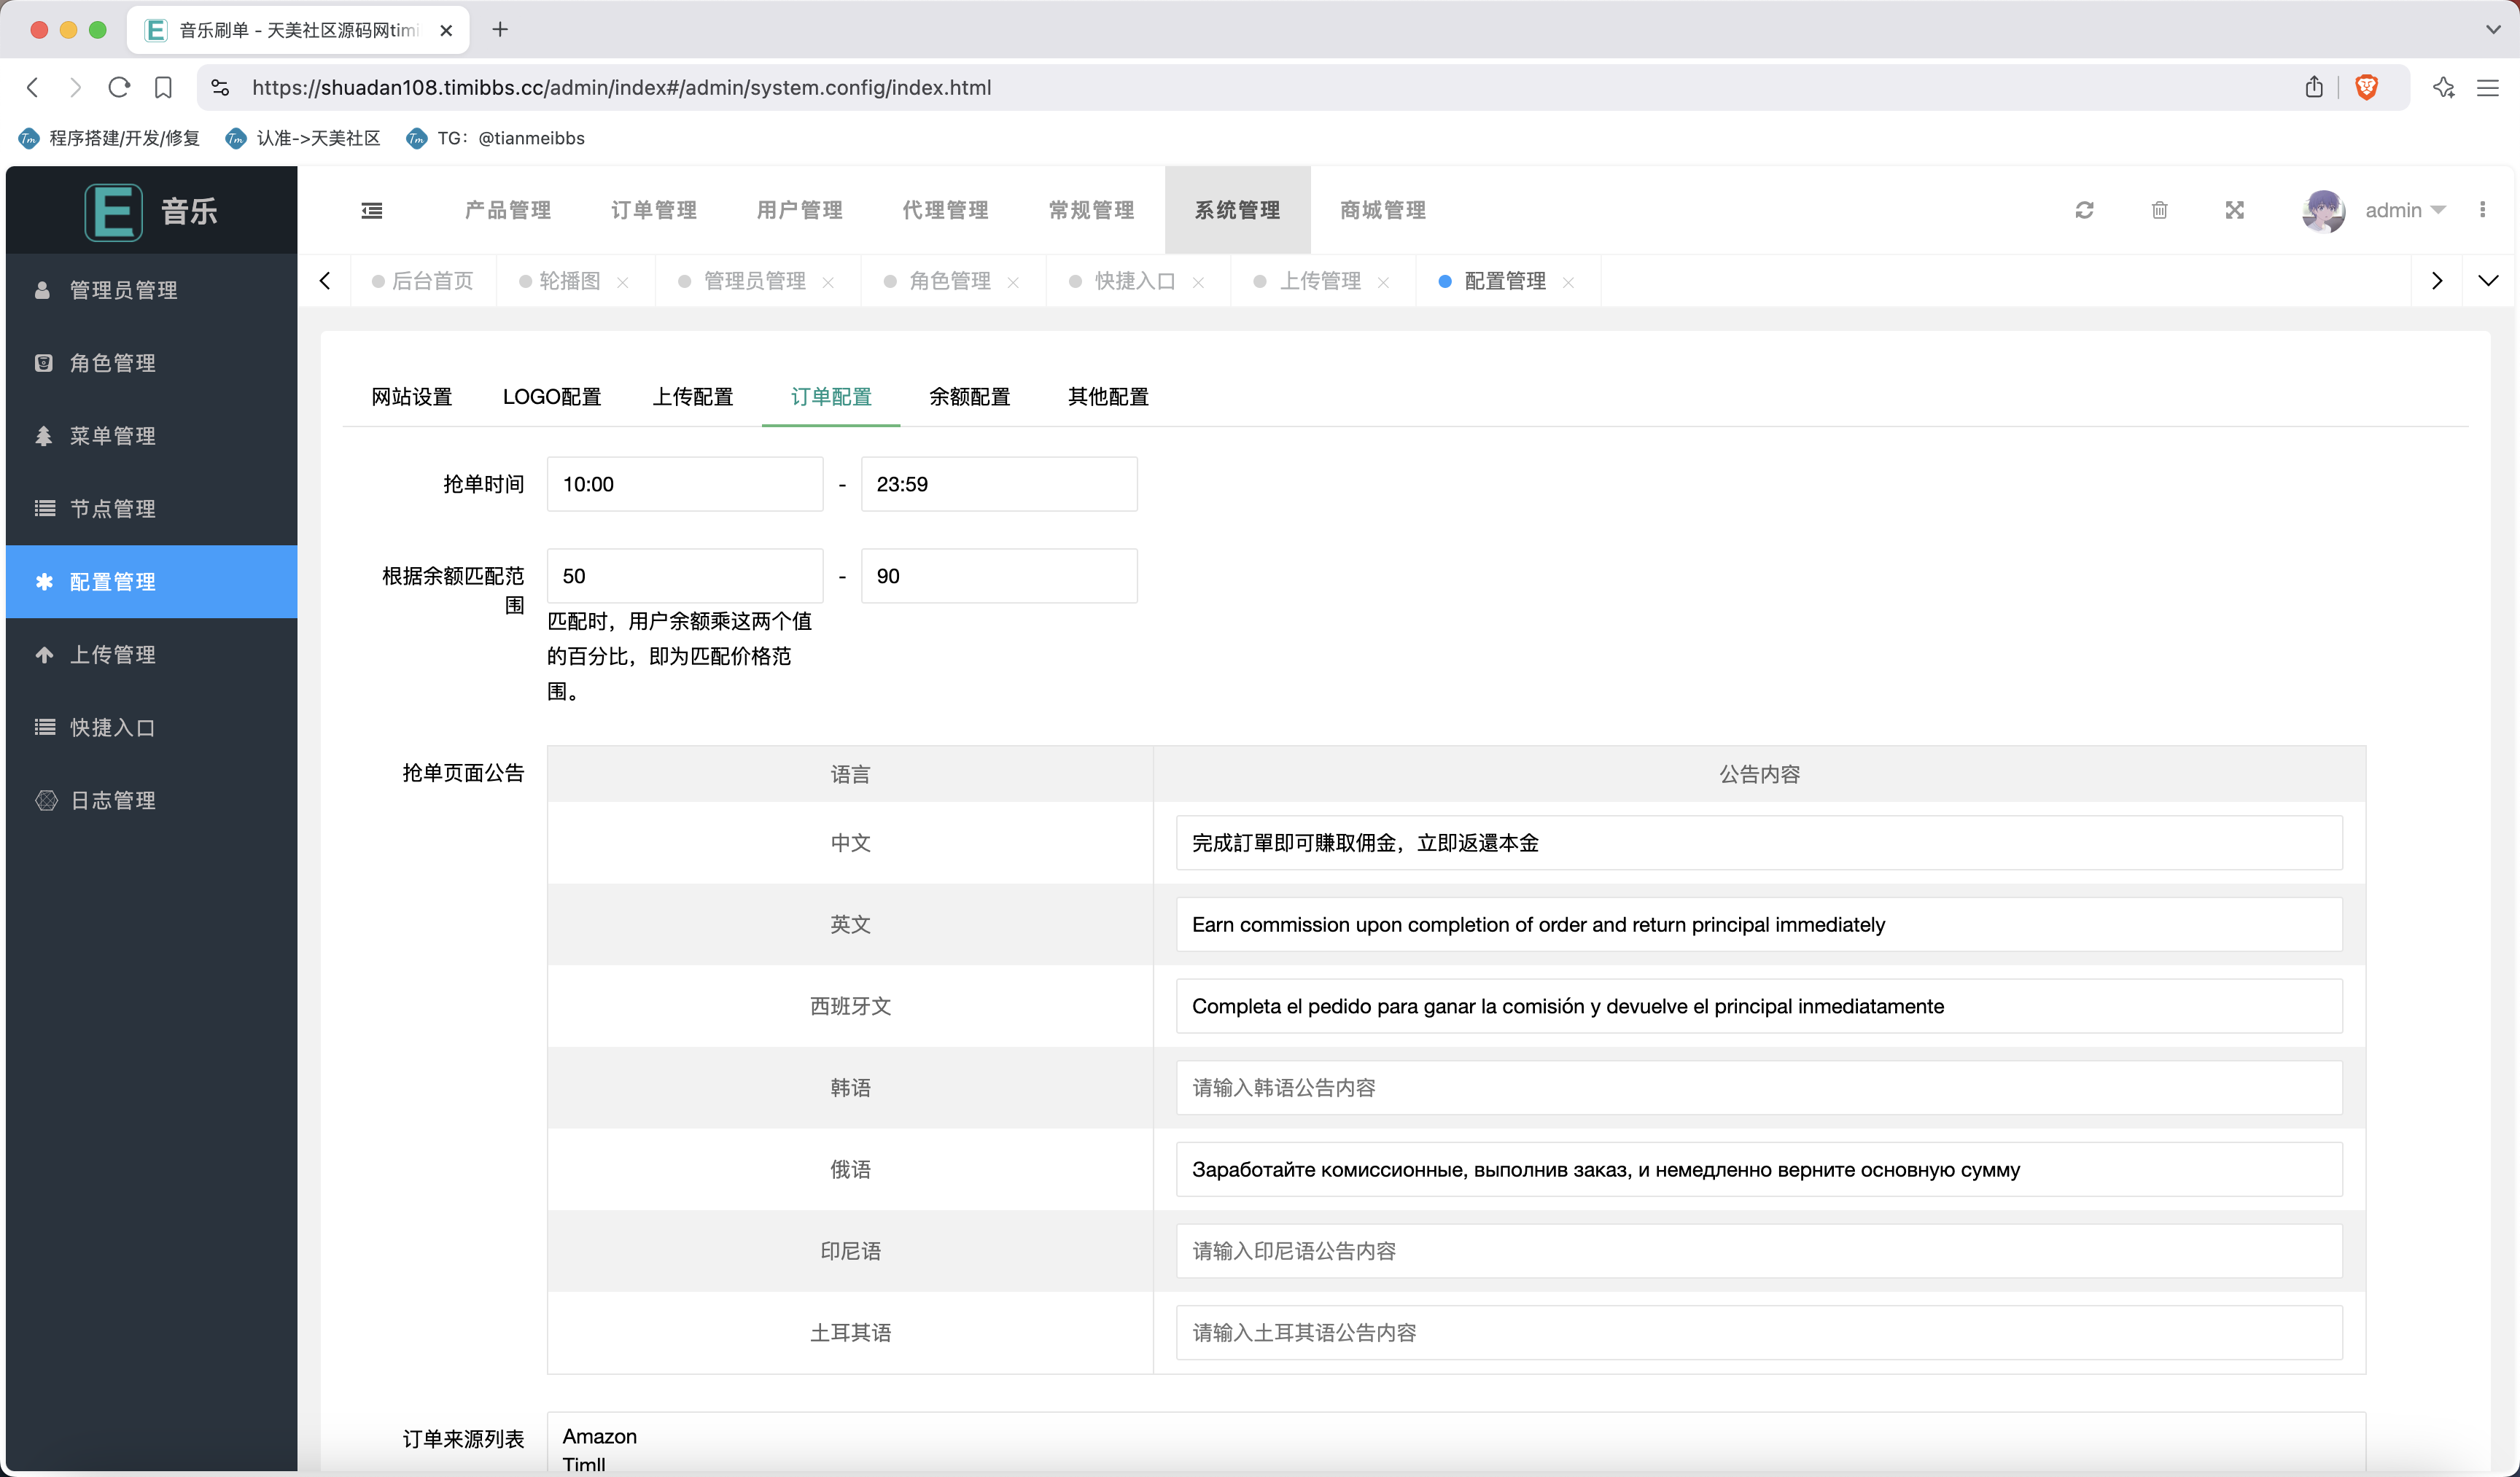This screenshot has width=2520, height=1477.
Task: Click the 抢单时间 start field 10:00
Action: pyautogui.click(x=685, y=485)
